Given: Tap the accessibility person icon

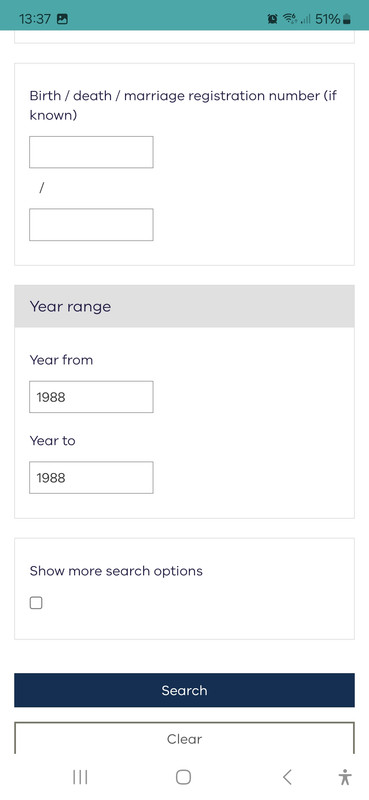Looking at the screenshot, I should (345, 777).
